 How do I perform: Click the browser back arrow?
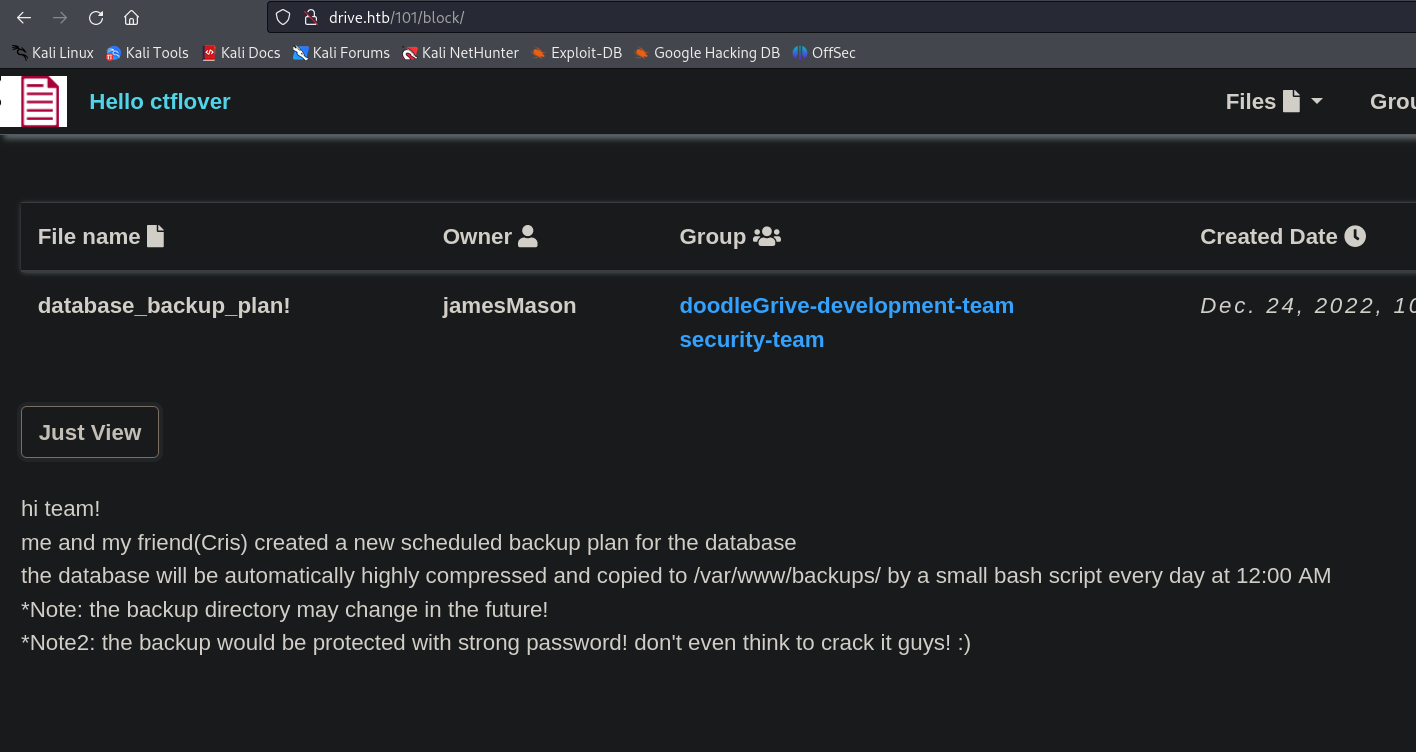tap(24, 18)
